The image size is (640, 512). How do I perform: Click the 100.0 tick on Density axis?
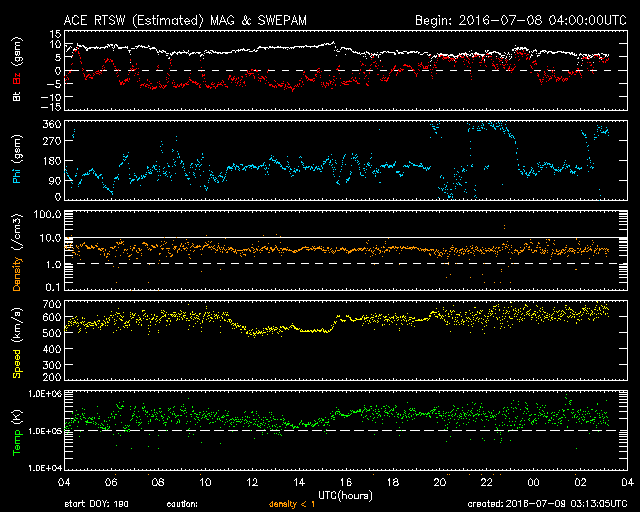coord(44,215)
